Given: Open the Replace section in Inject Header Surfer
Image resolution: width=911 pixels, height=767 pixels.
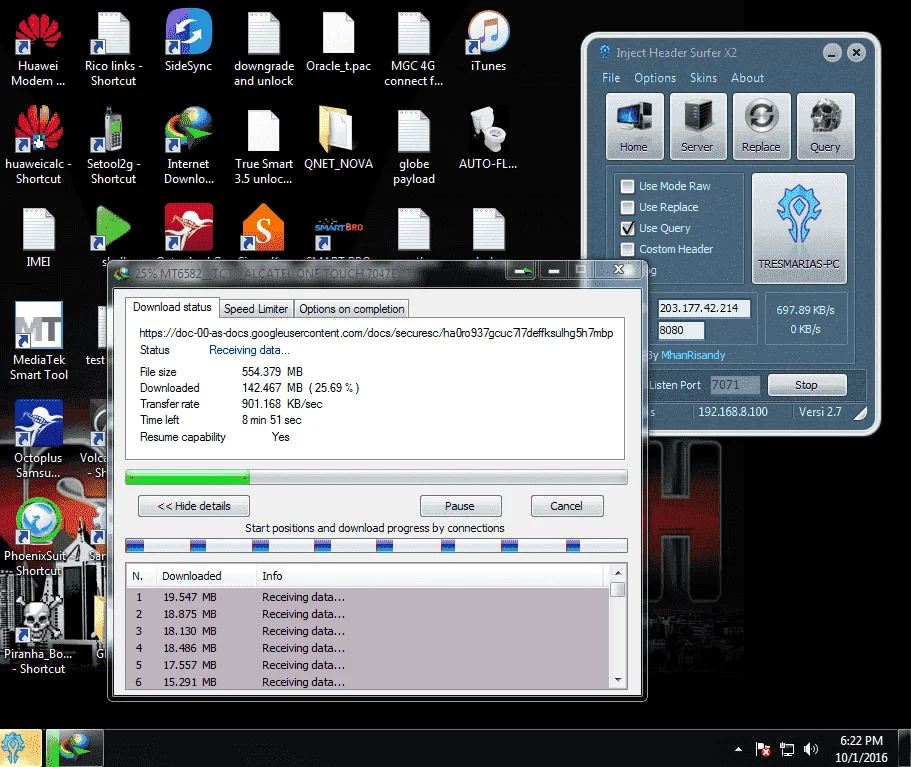Looking at the screenshot, I should pos(761,126).
